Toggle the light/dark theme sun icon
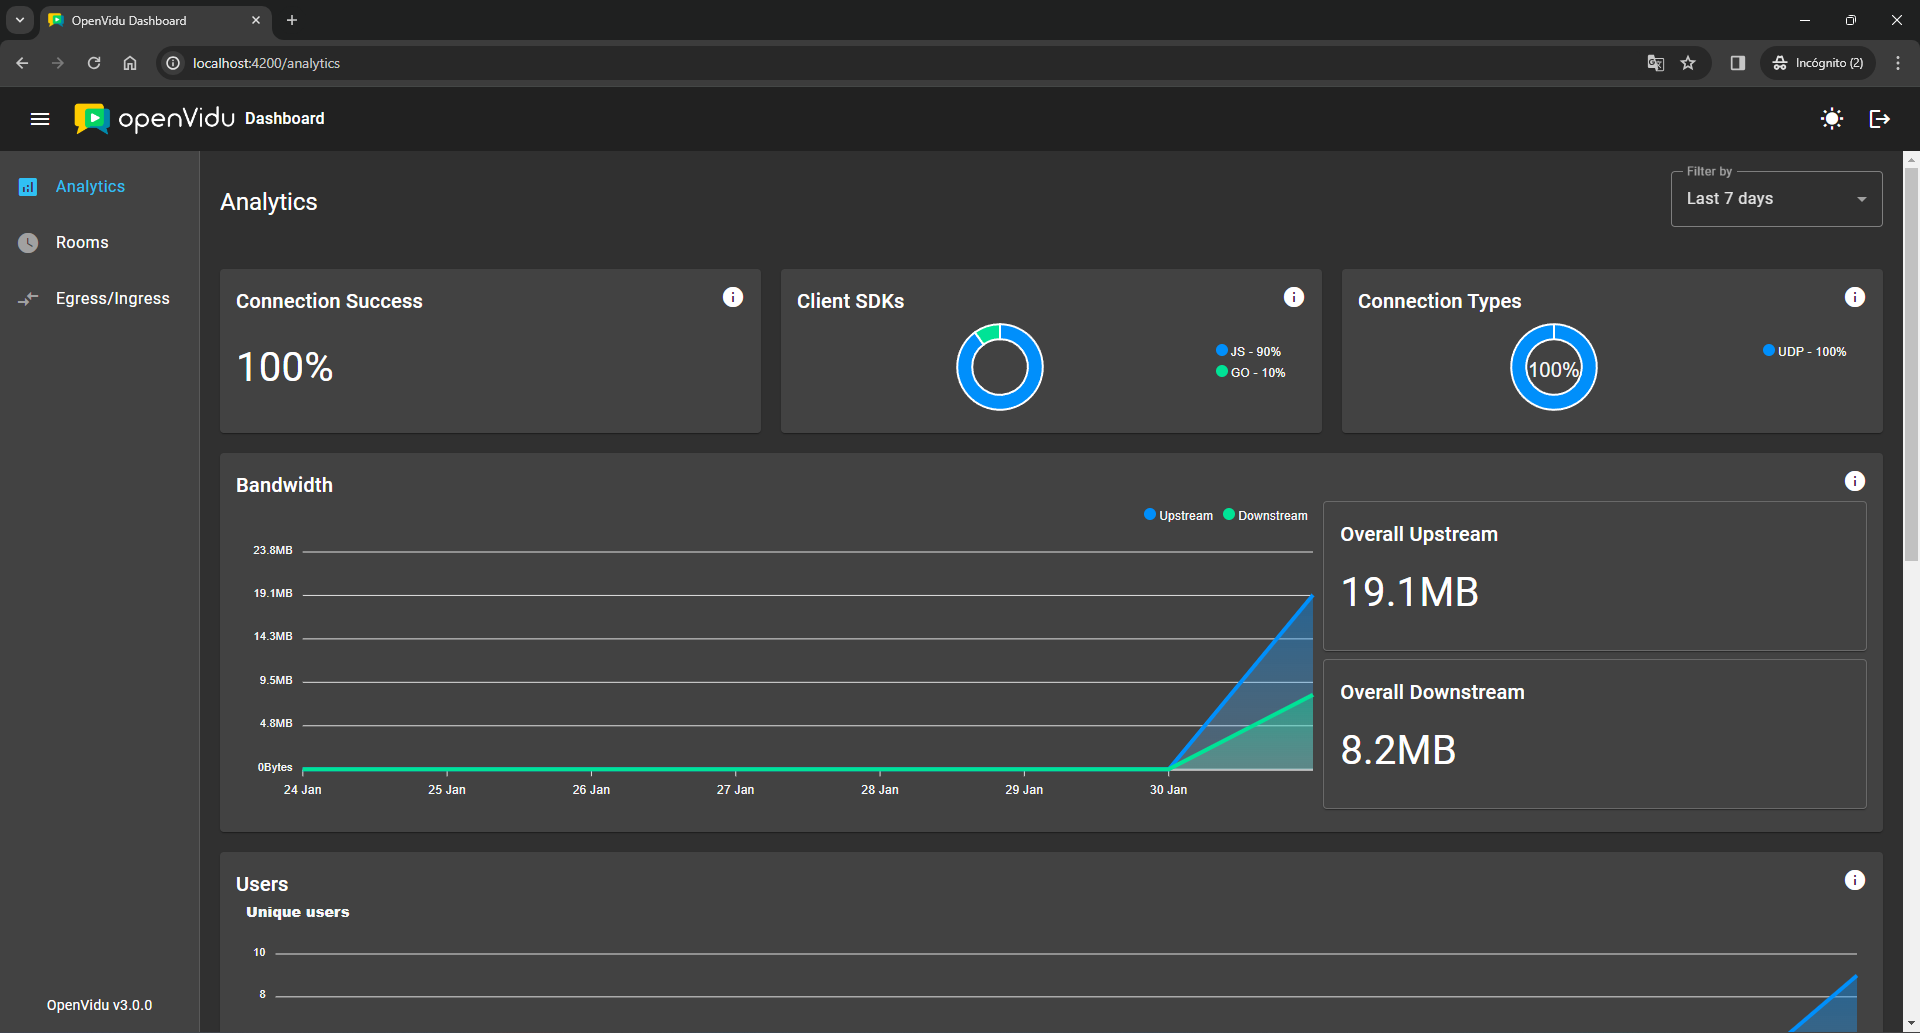This screenshot has height=1033, width=1920. [x=1831, y=119]
